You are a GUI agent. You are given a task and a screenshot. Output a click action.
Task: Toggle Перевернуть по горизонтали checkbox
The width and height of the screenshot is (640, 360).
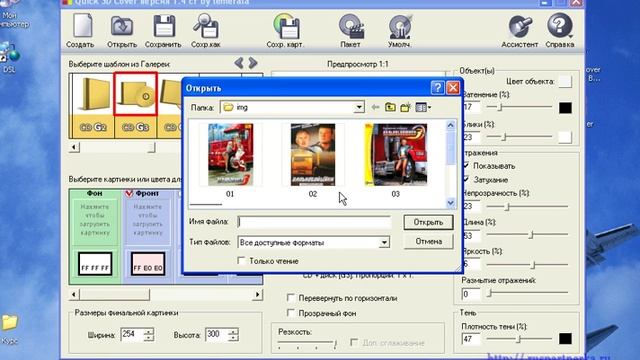(x=291, y=298)
